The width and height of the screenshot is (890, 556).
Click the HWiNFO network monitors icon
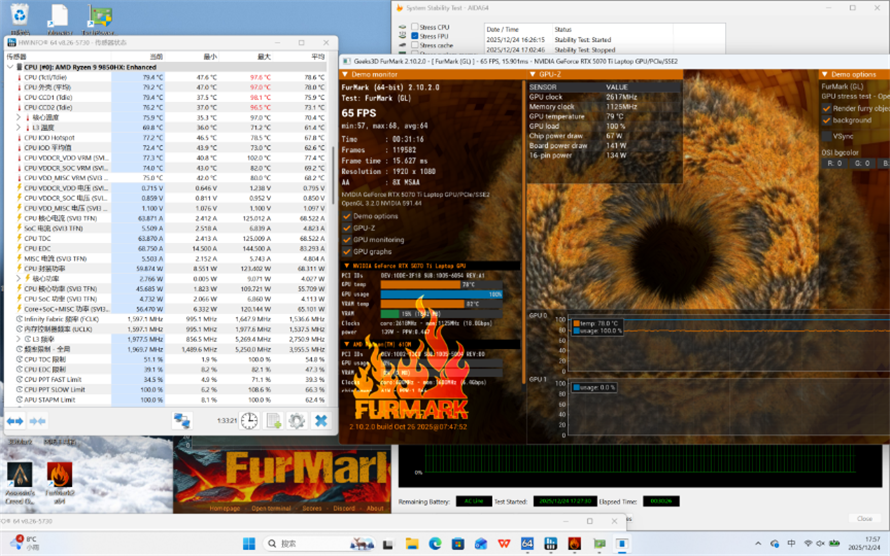182,421
